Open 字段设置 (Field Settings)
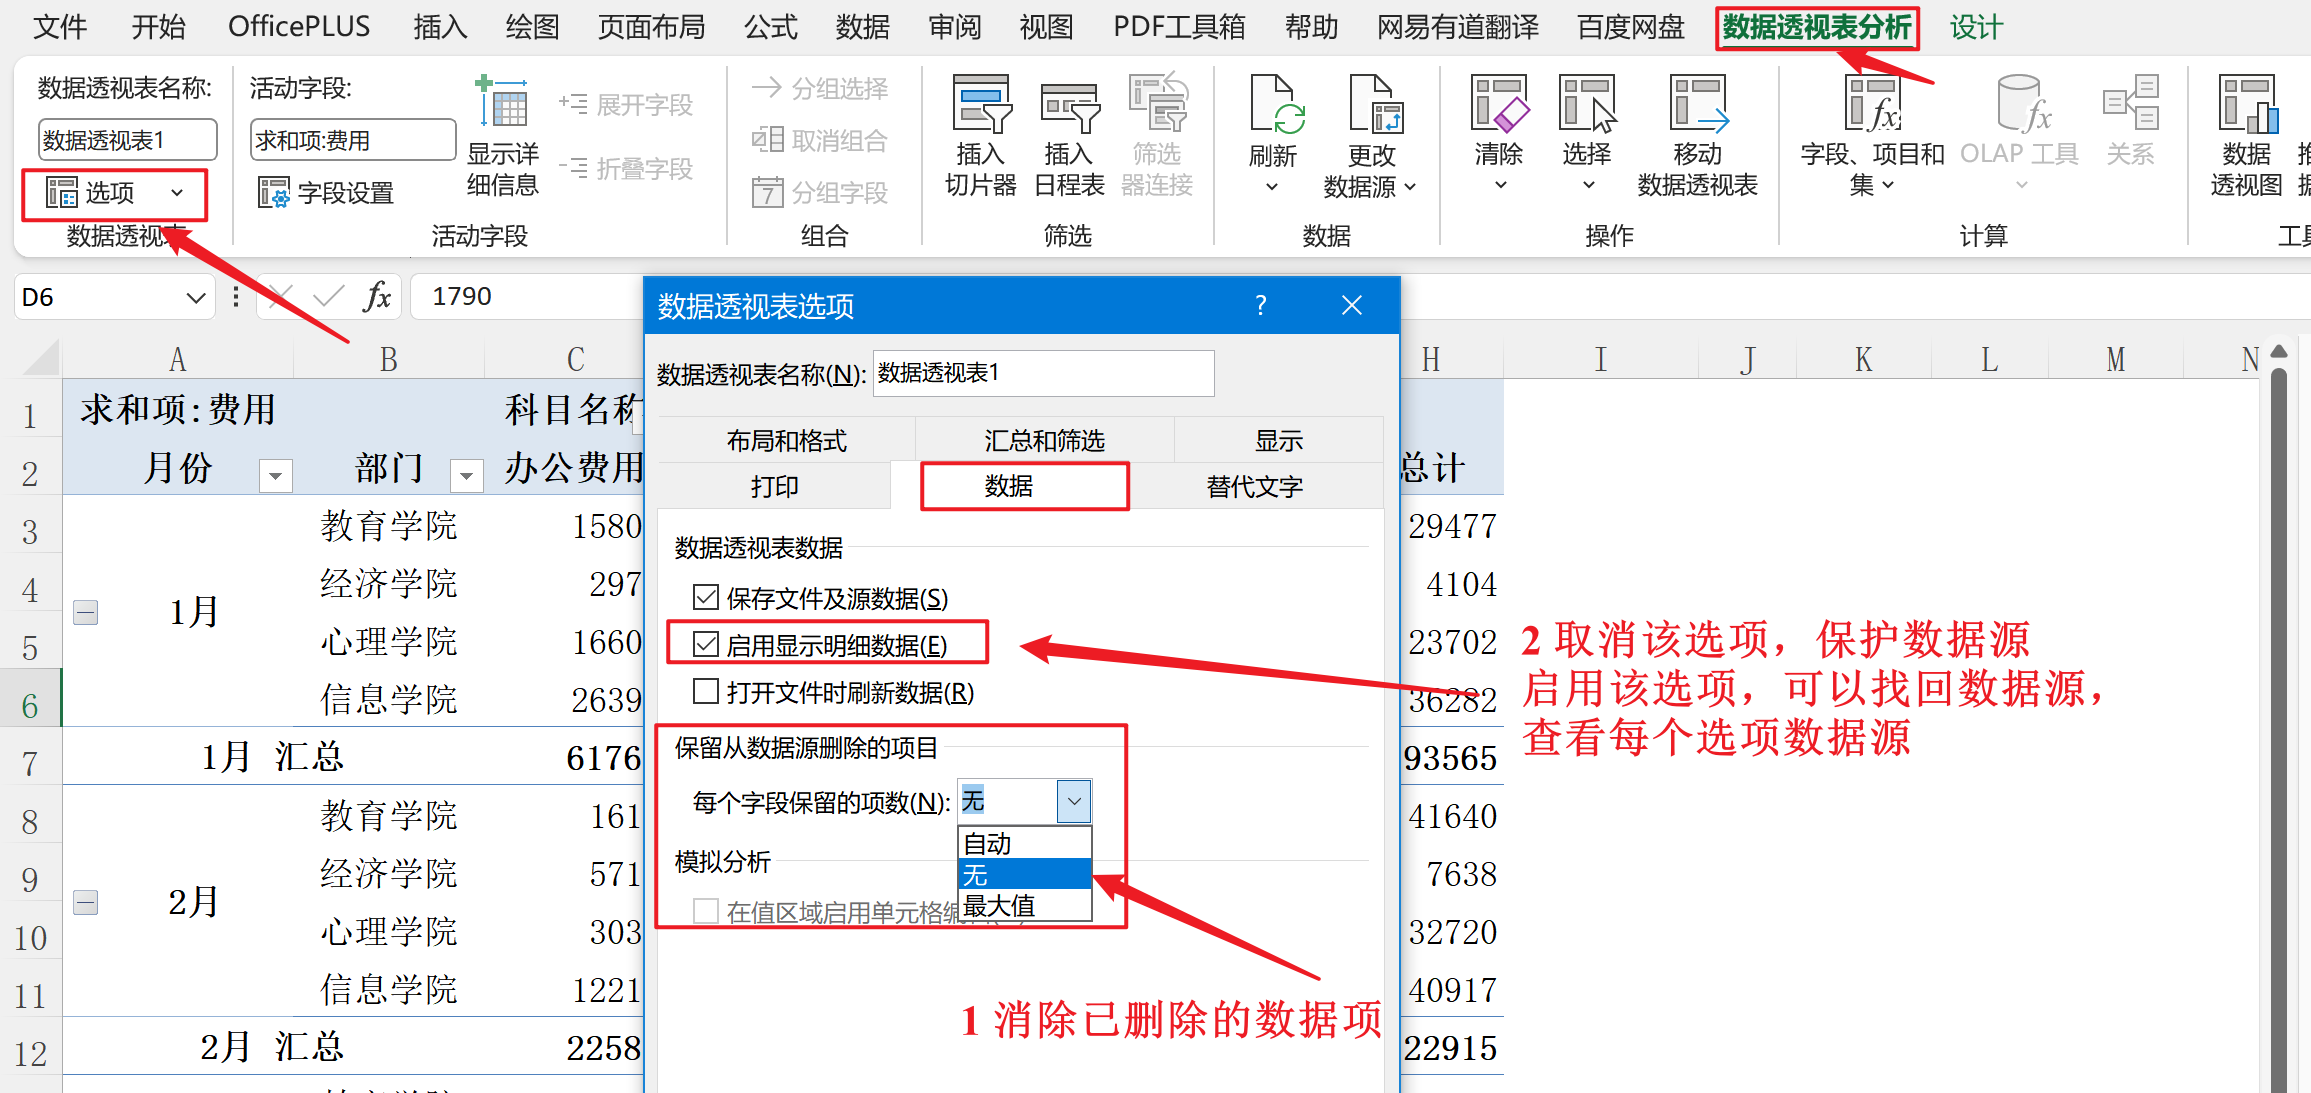 pyautogui.click(x=326, y=192)
